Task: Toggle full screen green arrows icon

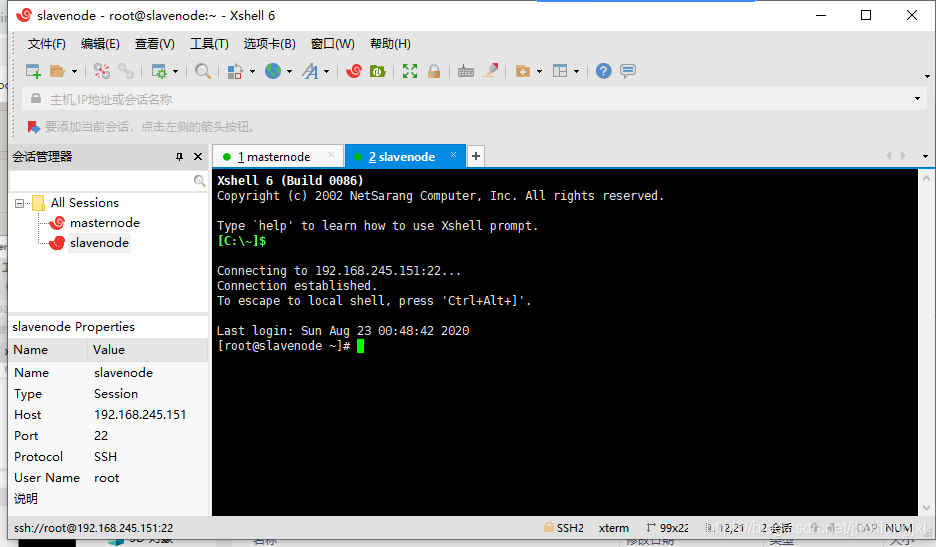Action: (410, 72)
